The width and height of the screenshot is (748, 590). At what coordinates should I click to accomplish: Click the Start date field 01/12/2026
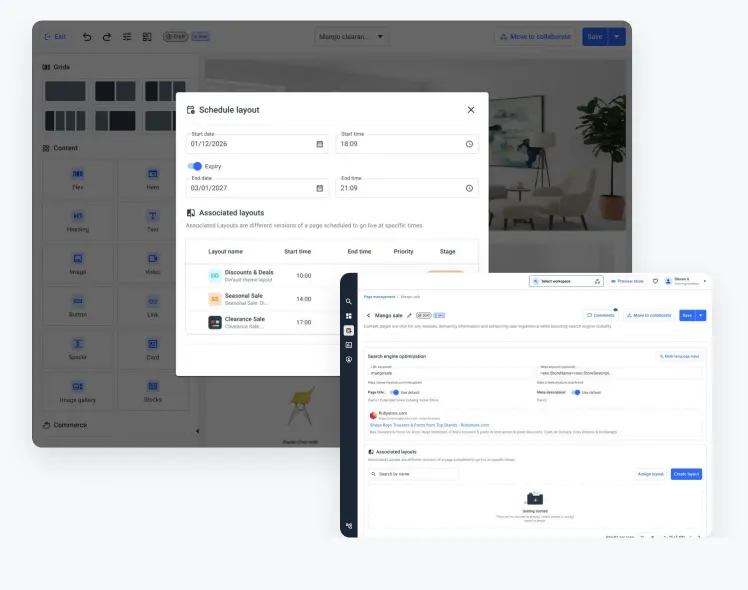click(x=257, y=144)
